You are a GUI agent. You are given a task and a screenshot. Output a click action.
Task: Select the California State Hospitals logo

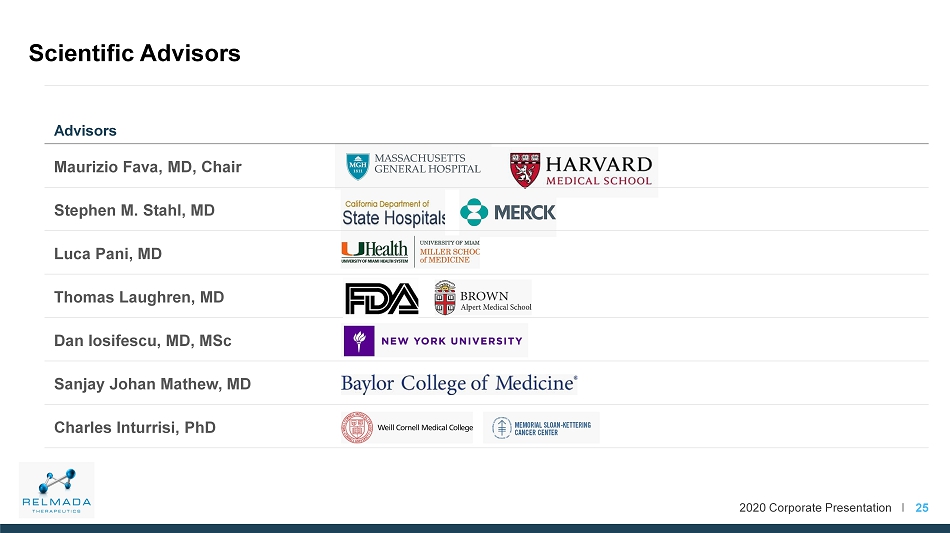tap(393, 212)
